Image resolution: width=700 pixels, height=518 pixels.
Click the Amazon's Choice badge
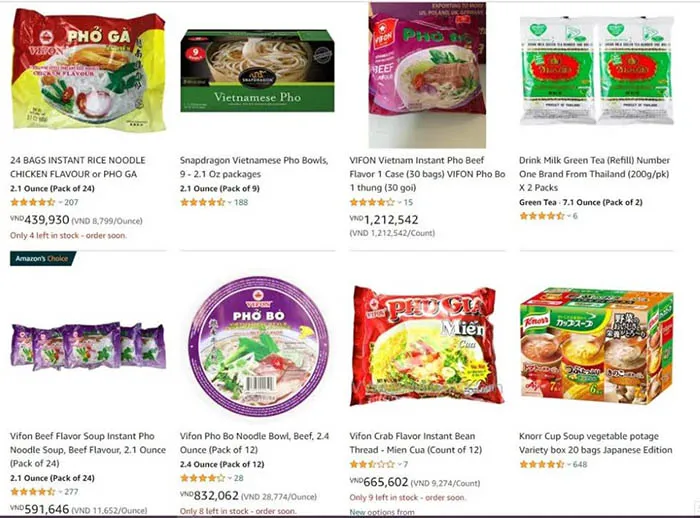coord(43,259)
